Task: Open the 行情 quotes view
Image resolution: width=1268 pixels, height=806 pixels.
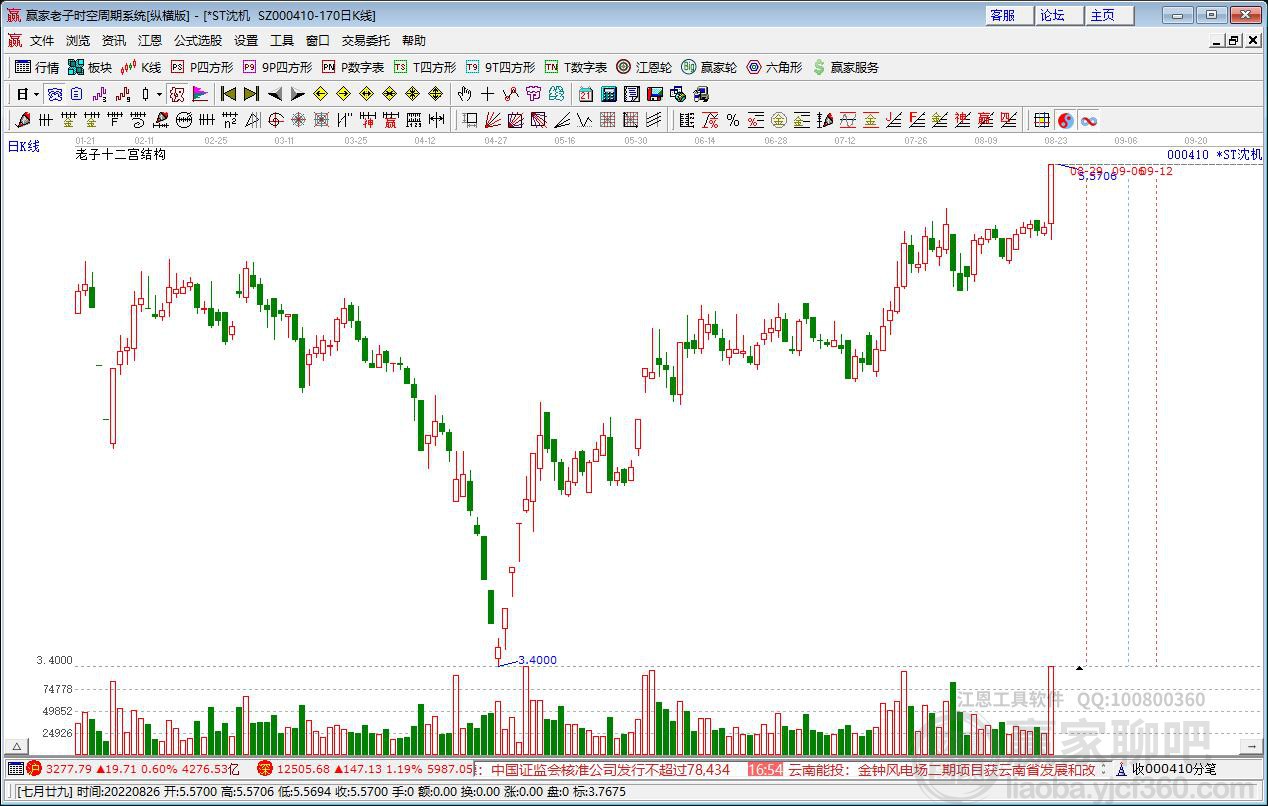Action: (x=37, y=67)
